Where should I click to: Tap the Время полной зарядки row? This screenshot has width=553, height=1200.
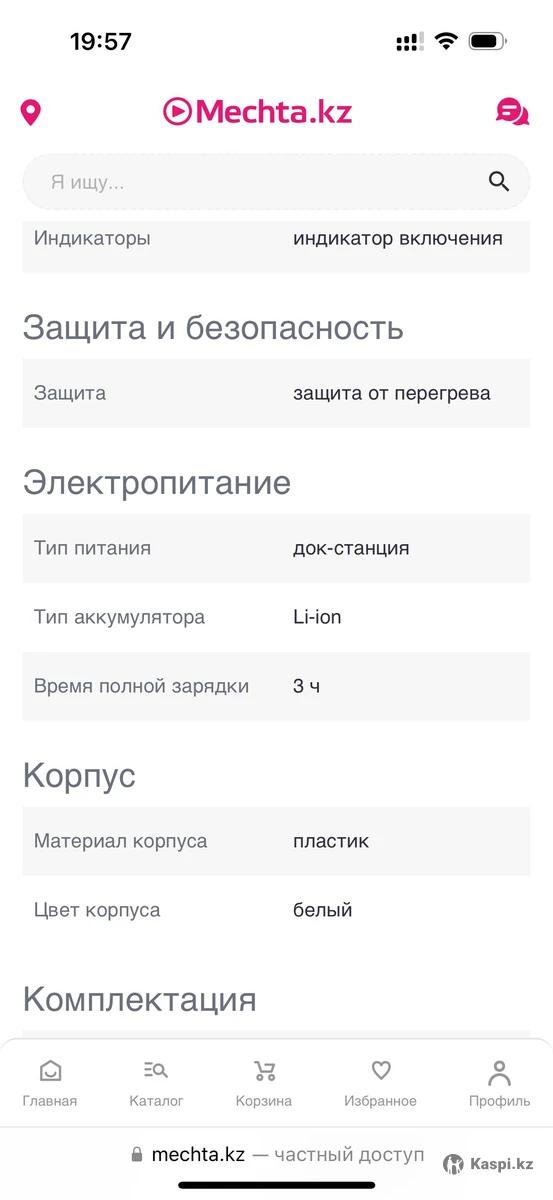point(276,686)
